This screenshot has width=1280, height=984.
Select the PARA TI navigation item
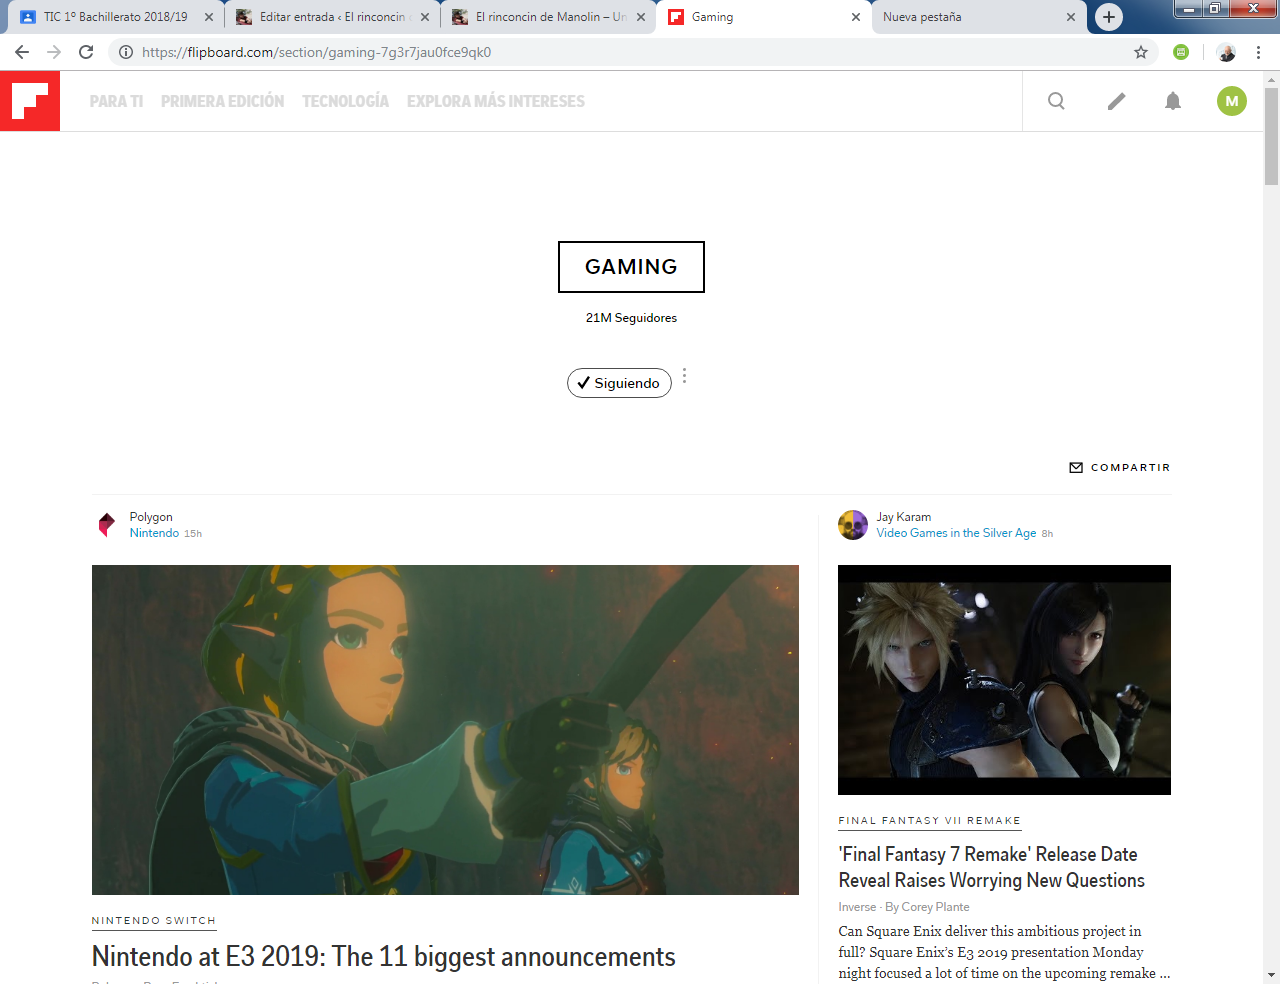pos(116,101)
